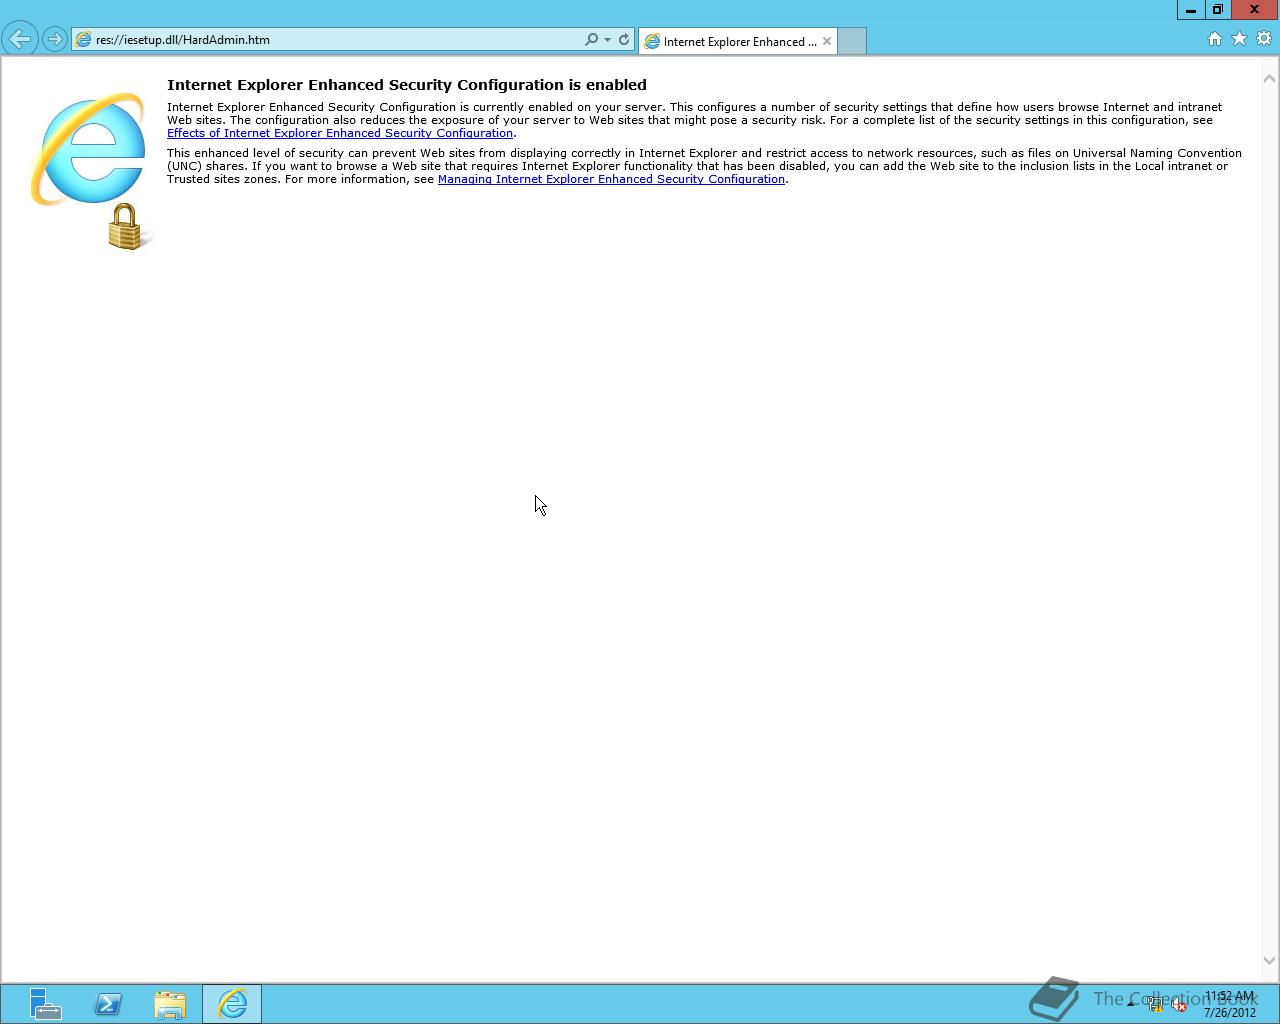
Task: Click the Forward navigation arrow
Action: coord(55,40)
